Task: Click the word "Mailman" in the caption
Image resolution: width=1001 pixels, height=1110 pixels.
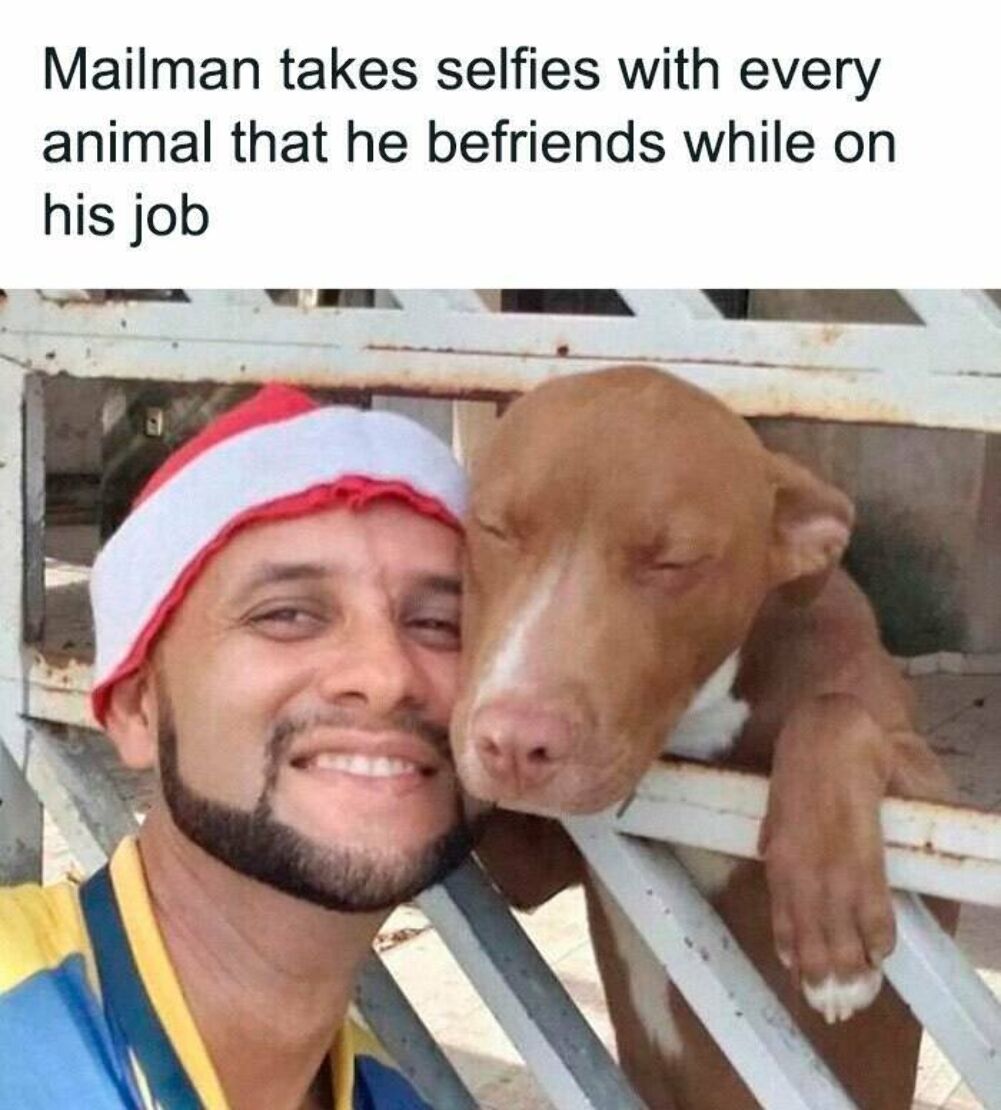Action: (x=152, y=71)
